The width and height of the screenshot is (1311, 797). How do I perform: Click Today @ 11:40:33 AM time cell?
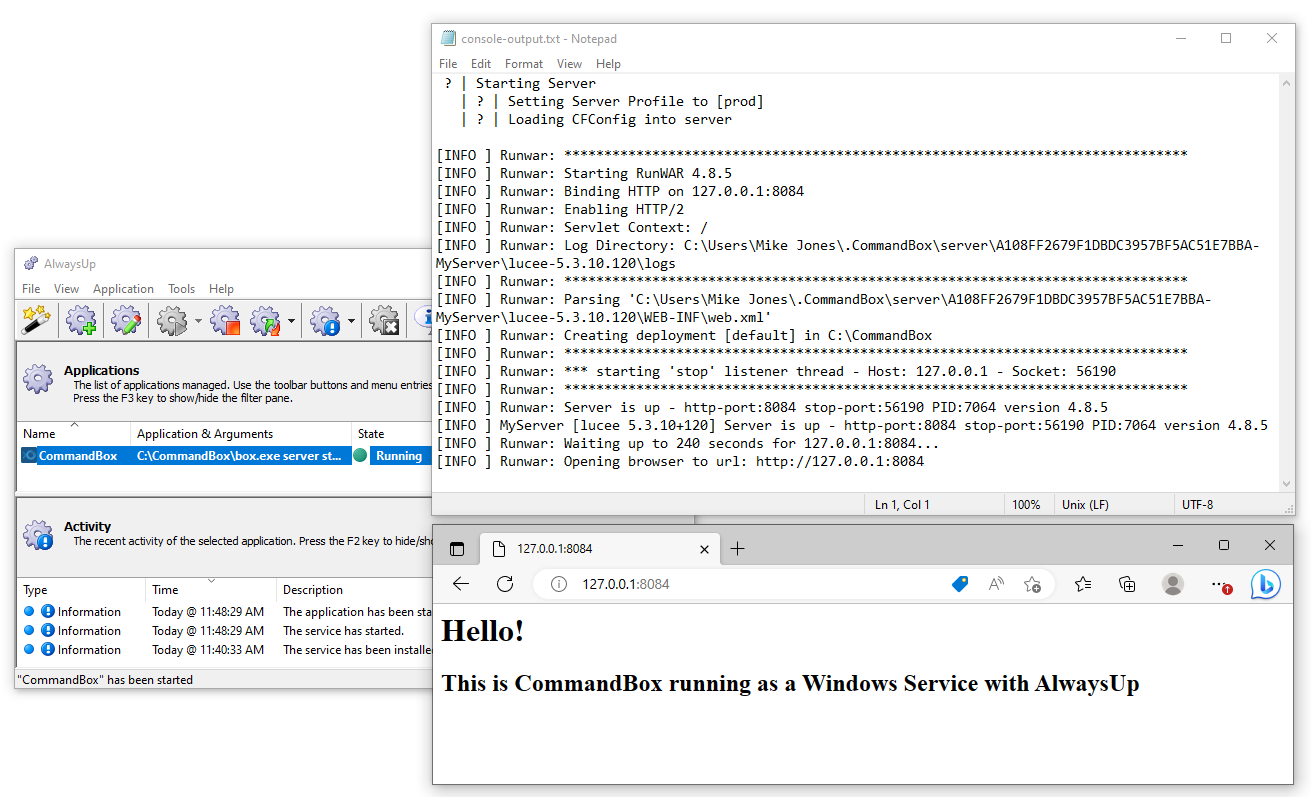(208, 650)
